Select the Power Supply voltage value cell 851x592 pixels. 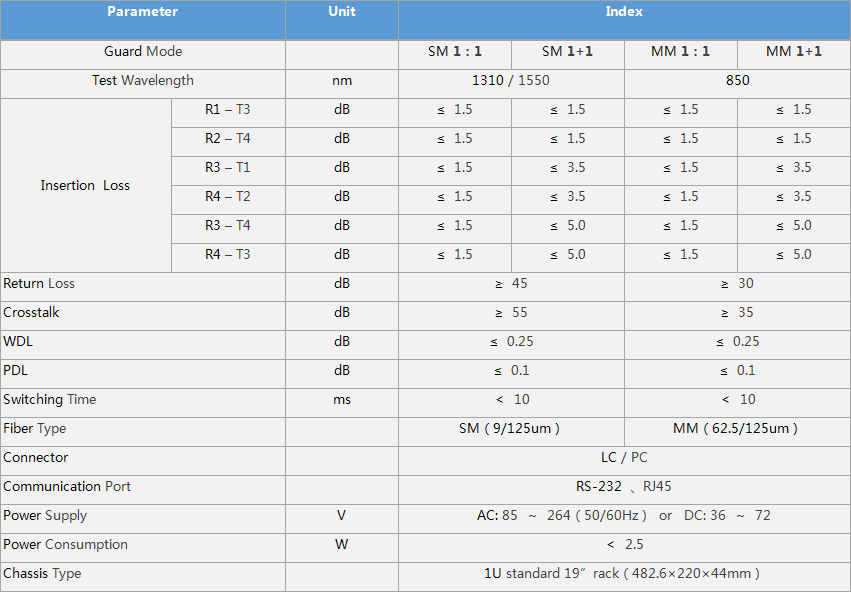coord(624,515)
